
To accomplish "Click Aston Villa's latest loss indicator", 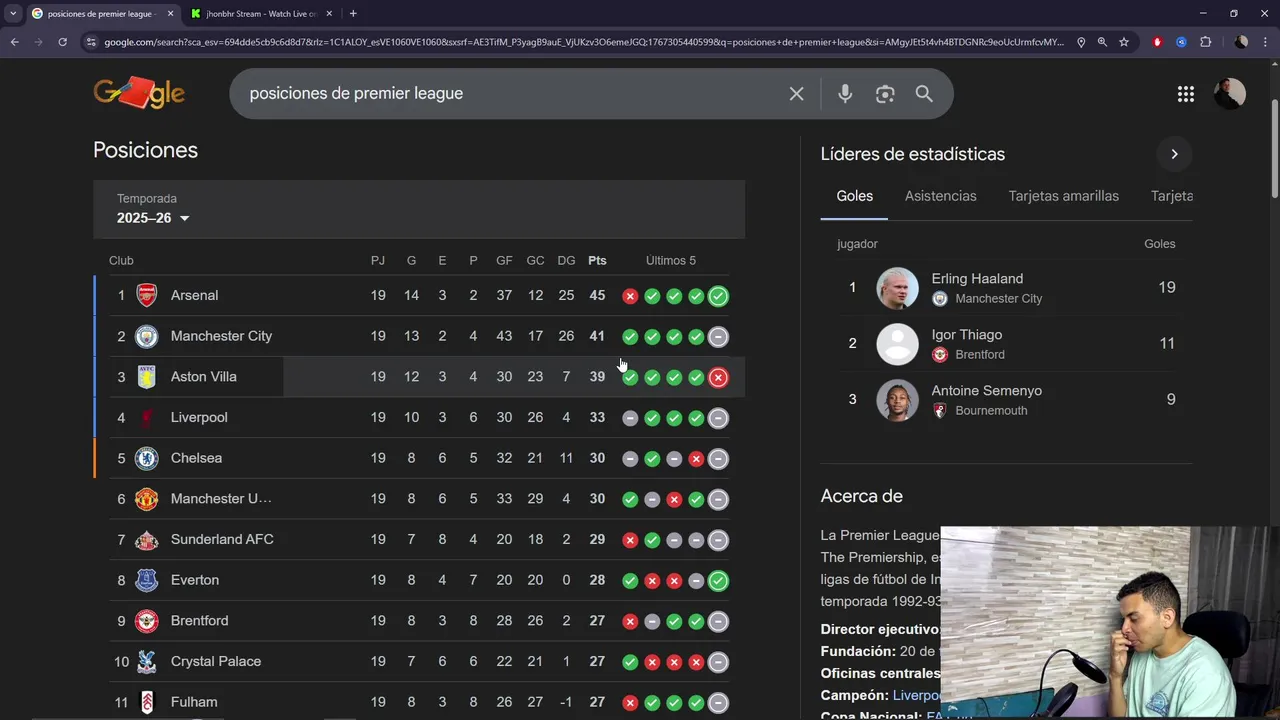I will tap(718, 377).
